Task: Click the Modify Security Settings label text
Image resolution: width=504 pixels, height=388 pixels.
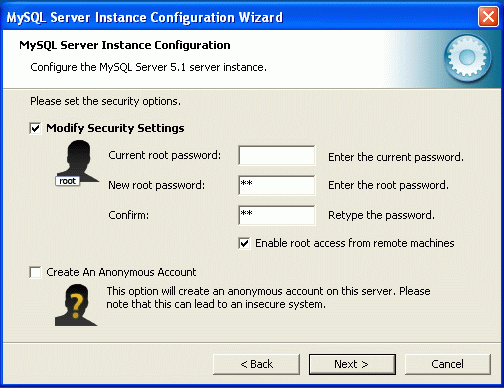Action: point(115,128)
